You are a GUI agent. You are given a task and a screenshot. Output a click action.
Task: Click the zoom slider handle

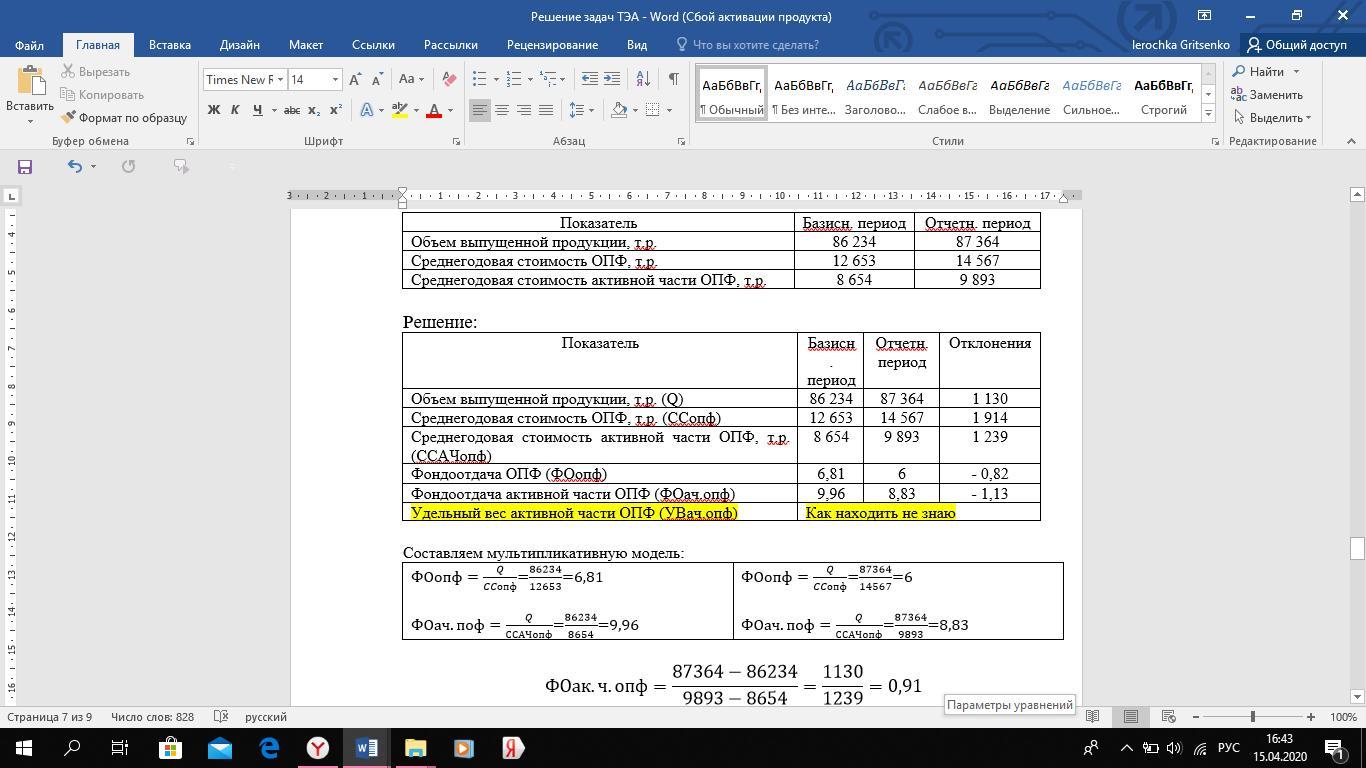[1252, 717]
